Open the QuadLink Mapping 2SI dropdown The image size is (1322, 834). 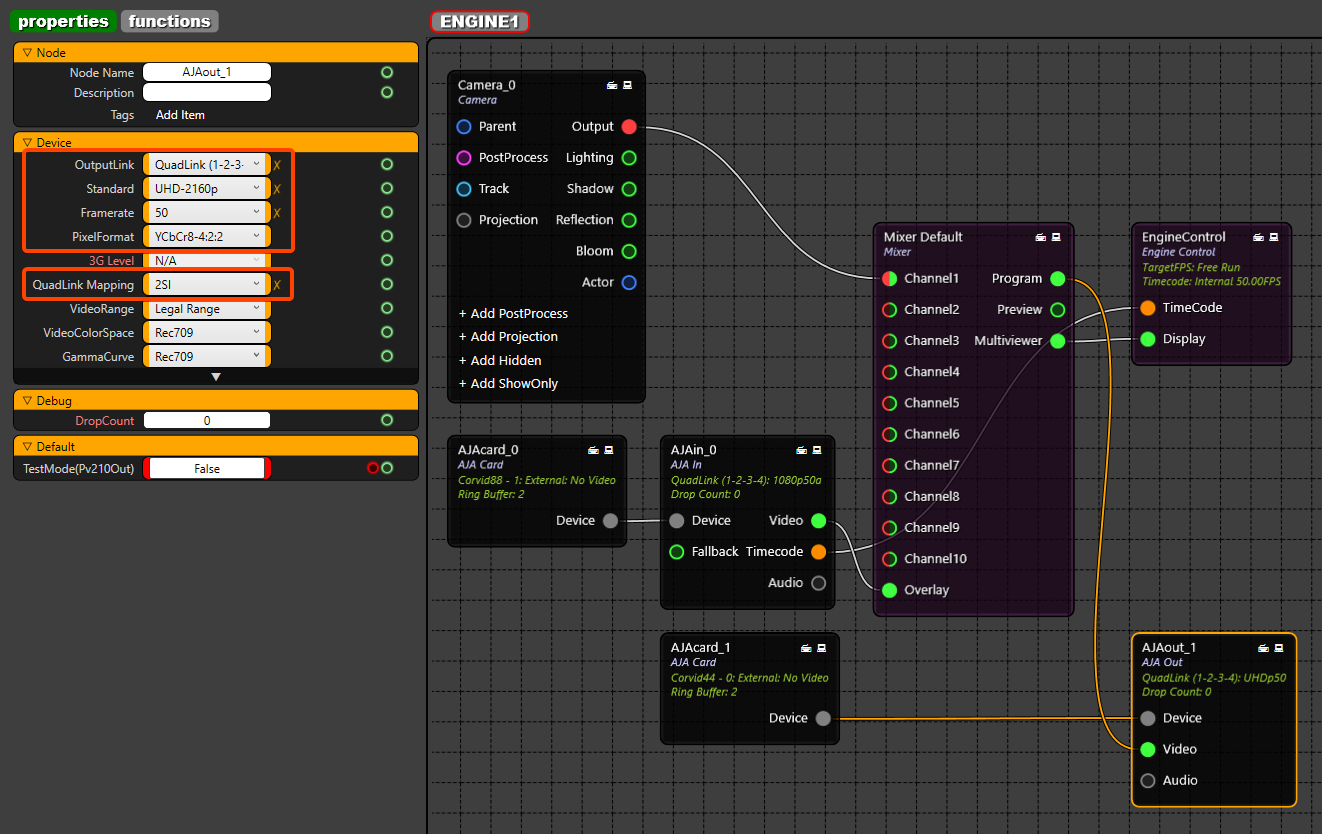point(207,285)
